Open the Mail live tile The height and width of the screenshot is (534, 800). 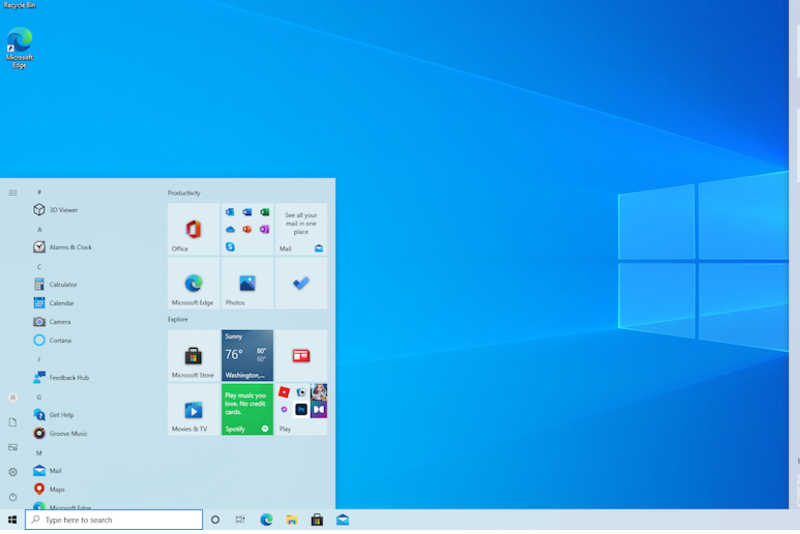click(x=301, y=230)
